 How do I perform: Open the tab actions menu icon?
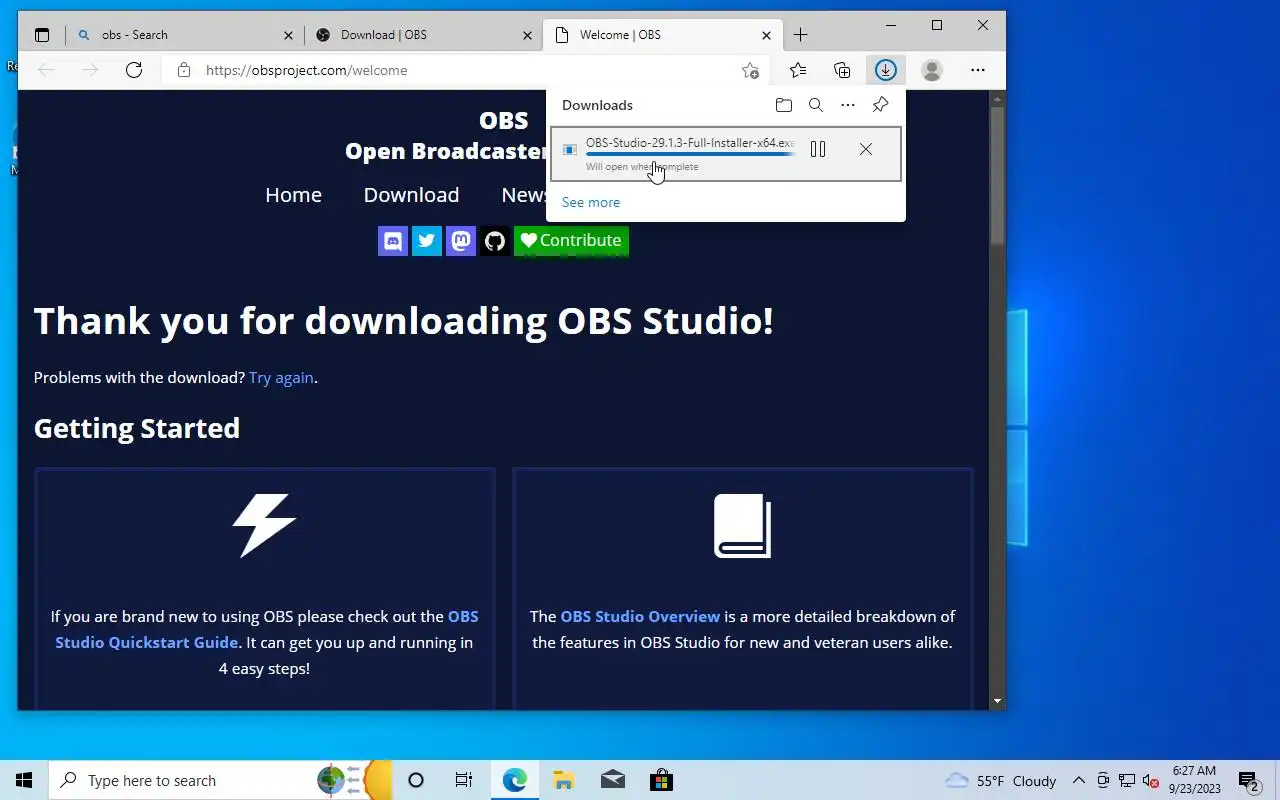click(42, 35)
